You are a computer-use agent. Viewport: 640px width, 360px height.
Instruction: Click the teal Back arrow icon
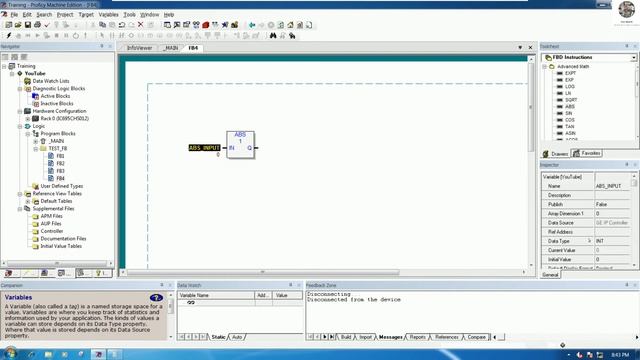tap(252, 25)
